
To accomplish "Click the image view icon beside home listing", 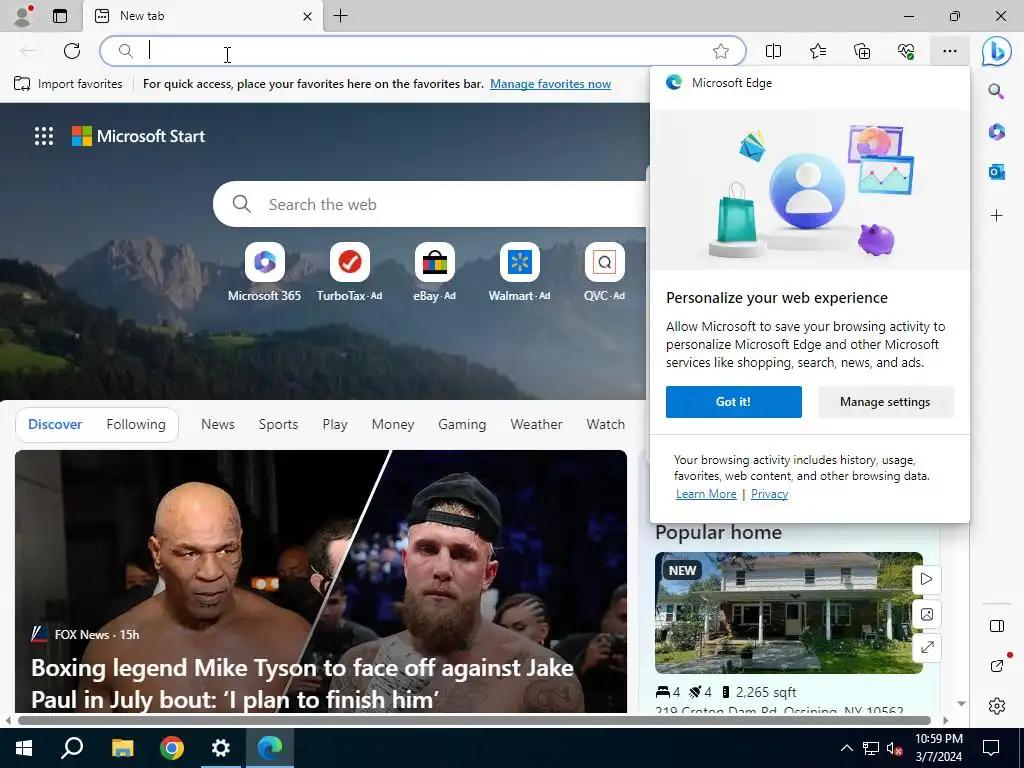I will pos(926,614).
